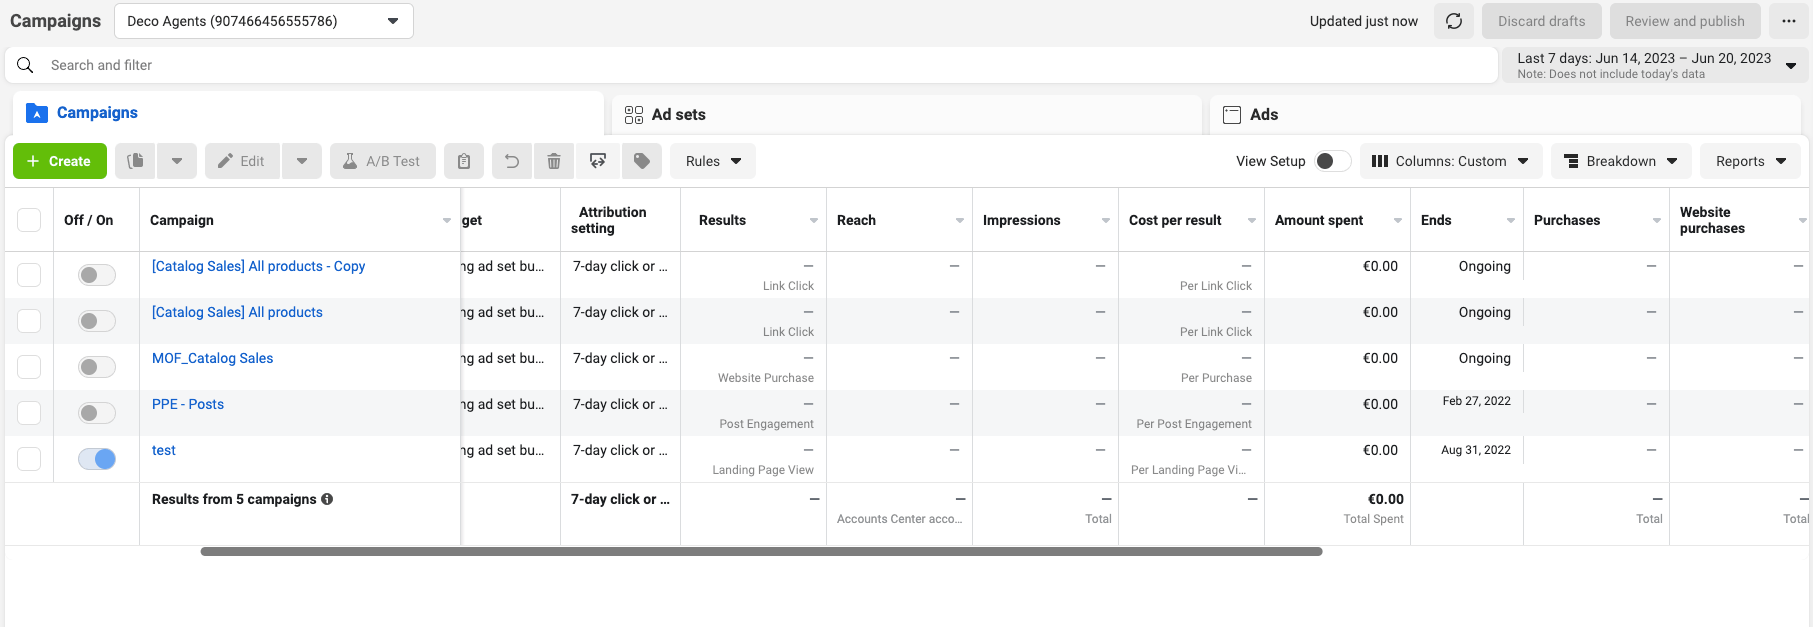Toggle on the PPE - Posts campaign

(x=97, y=413)
